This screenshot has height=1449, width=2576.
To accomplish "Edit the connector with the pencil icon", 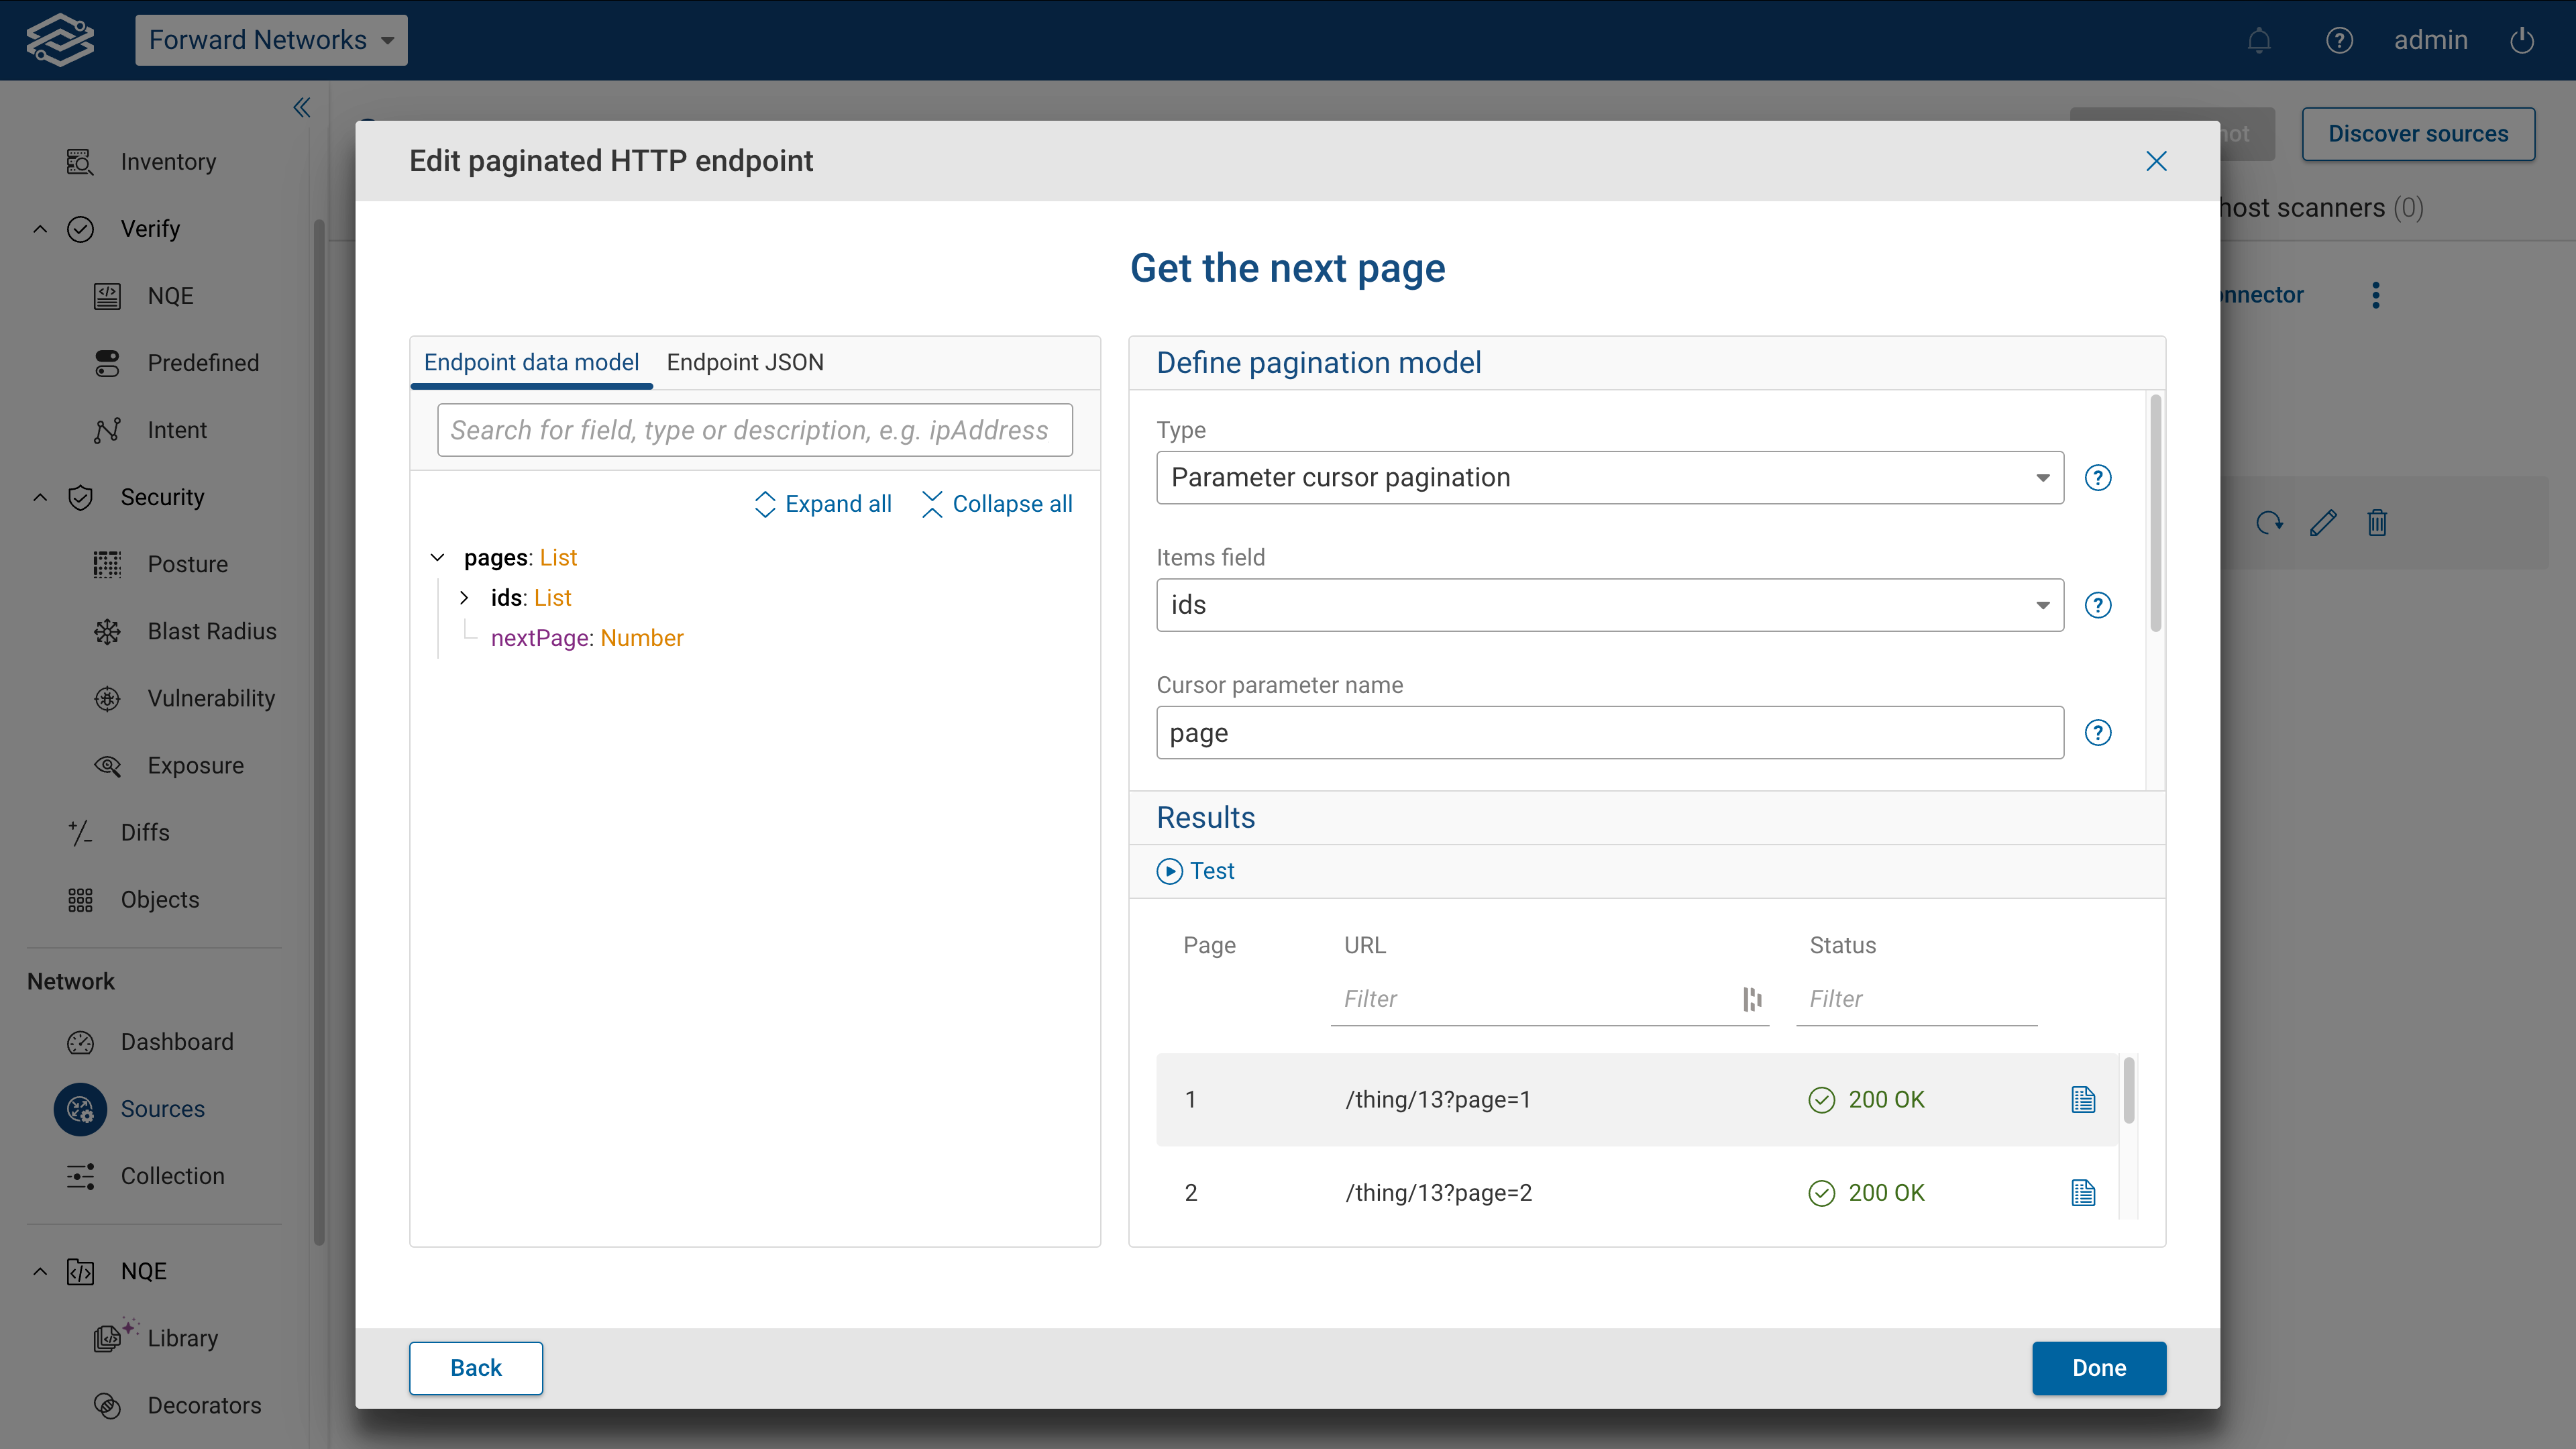I will (x=2324, y=522).
